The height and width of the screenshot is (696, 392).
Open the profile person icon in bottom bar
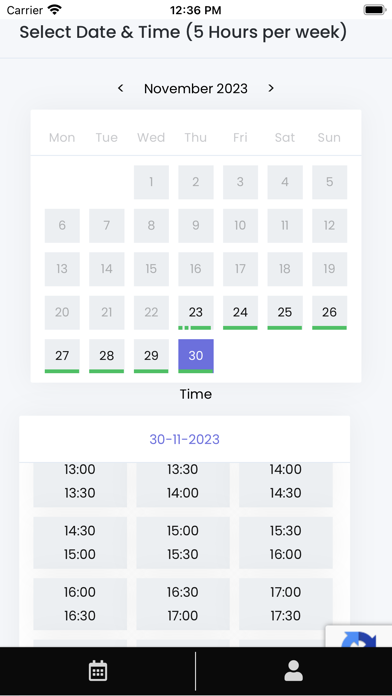293,671
